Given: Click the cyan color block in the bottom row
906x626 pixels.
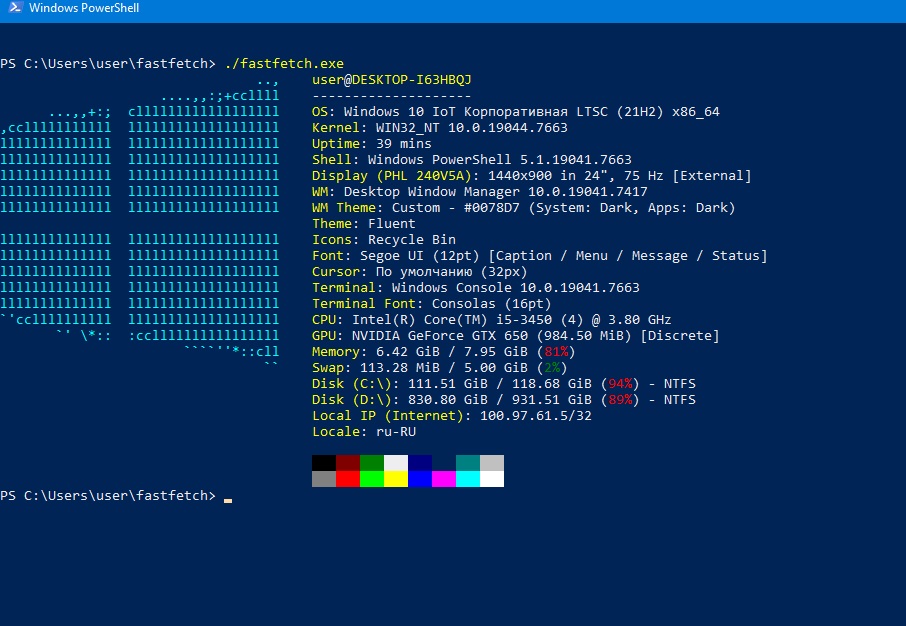Looking at the screenshot, I should [x=467, y=479].
